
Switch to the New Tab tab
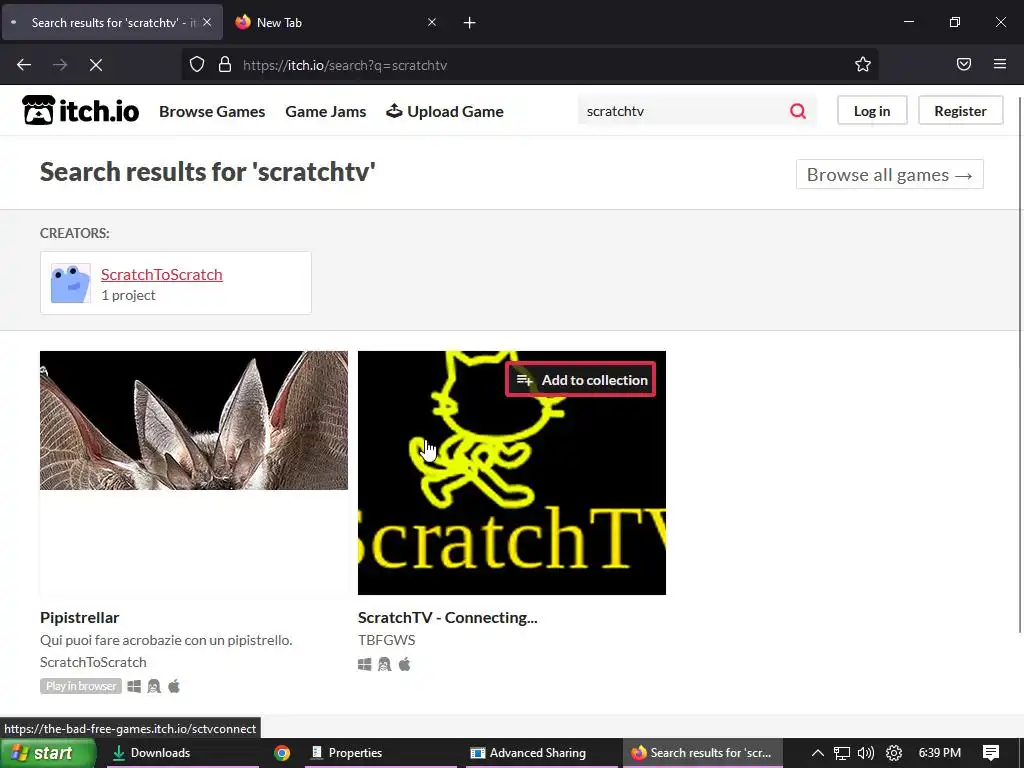point(336,23)
